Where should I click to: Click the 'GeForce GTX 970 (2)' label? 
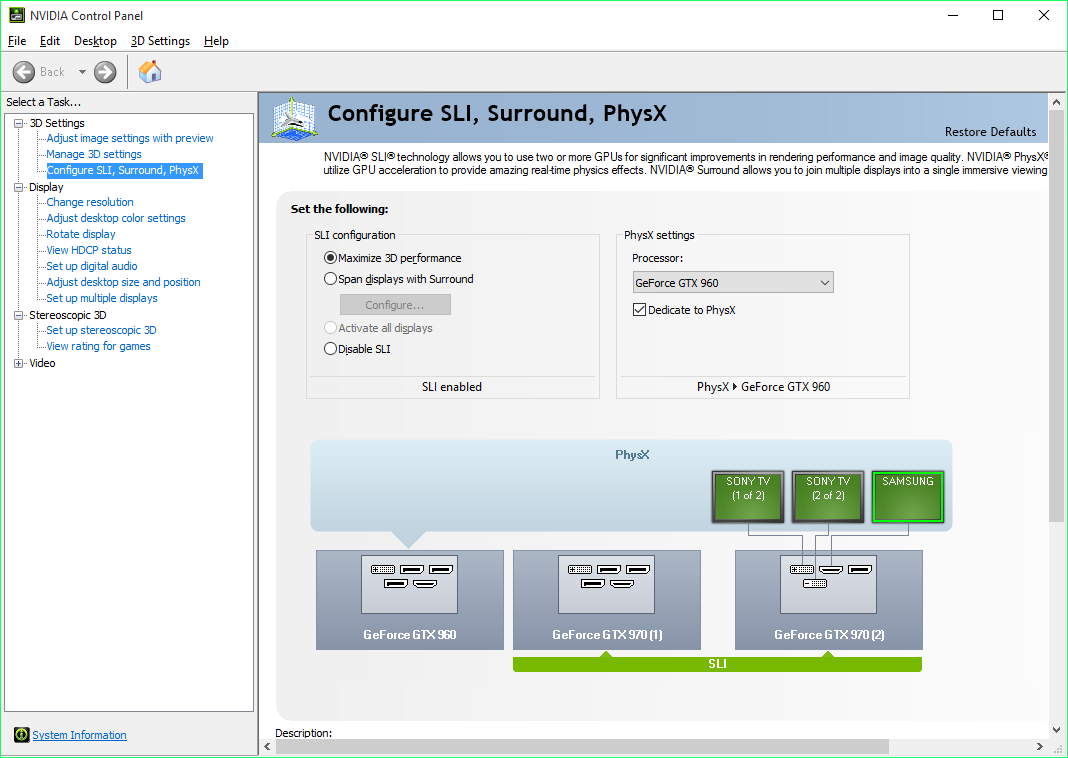pos(829,635)
